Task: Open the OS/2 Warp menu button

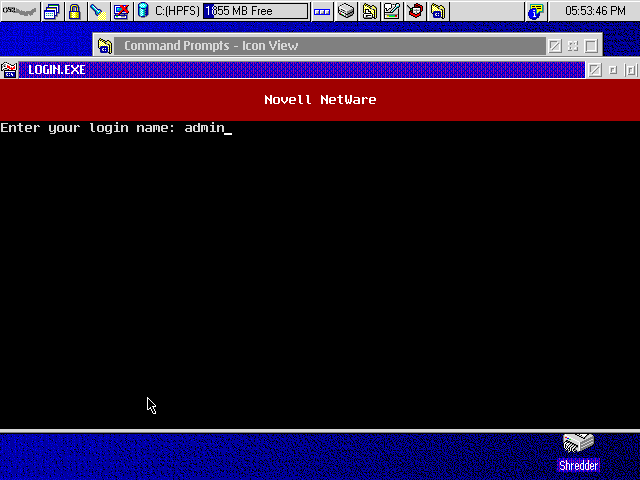Action: (x=19, y=11)
